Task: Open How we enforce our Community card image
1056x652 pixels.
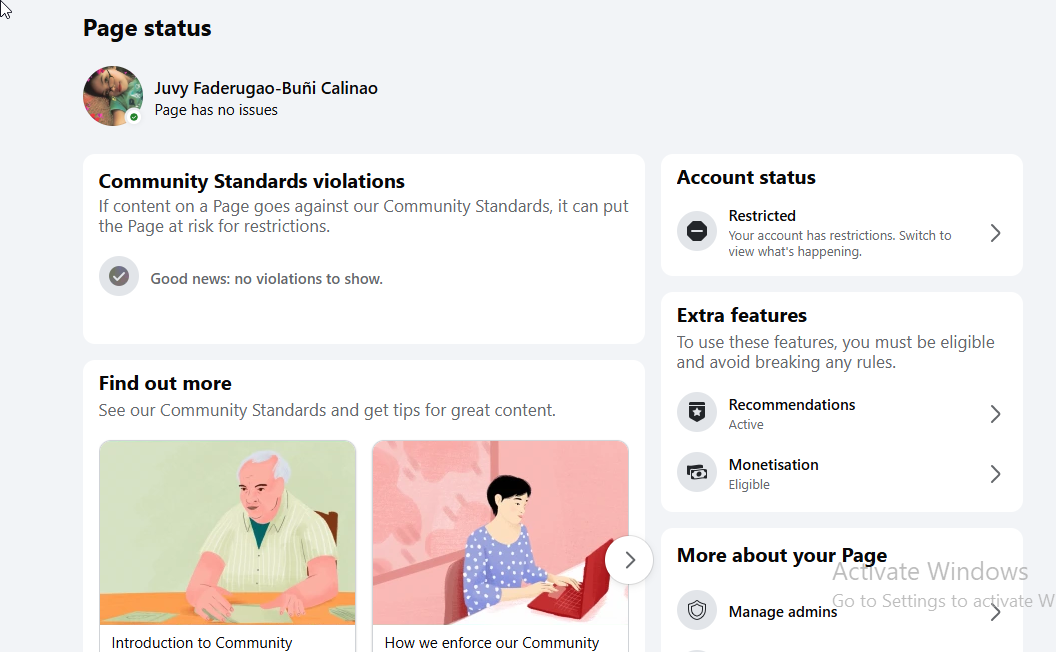Action: point(500,533)
